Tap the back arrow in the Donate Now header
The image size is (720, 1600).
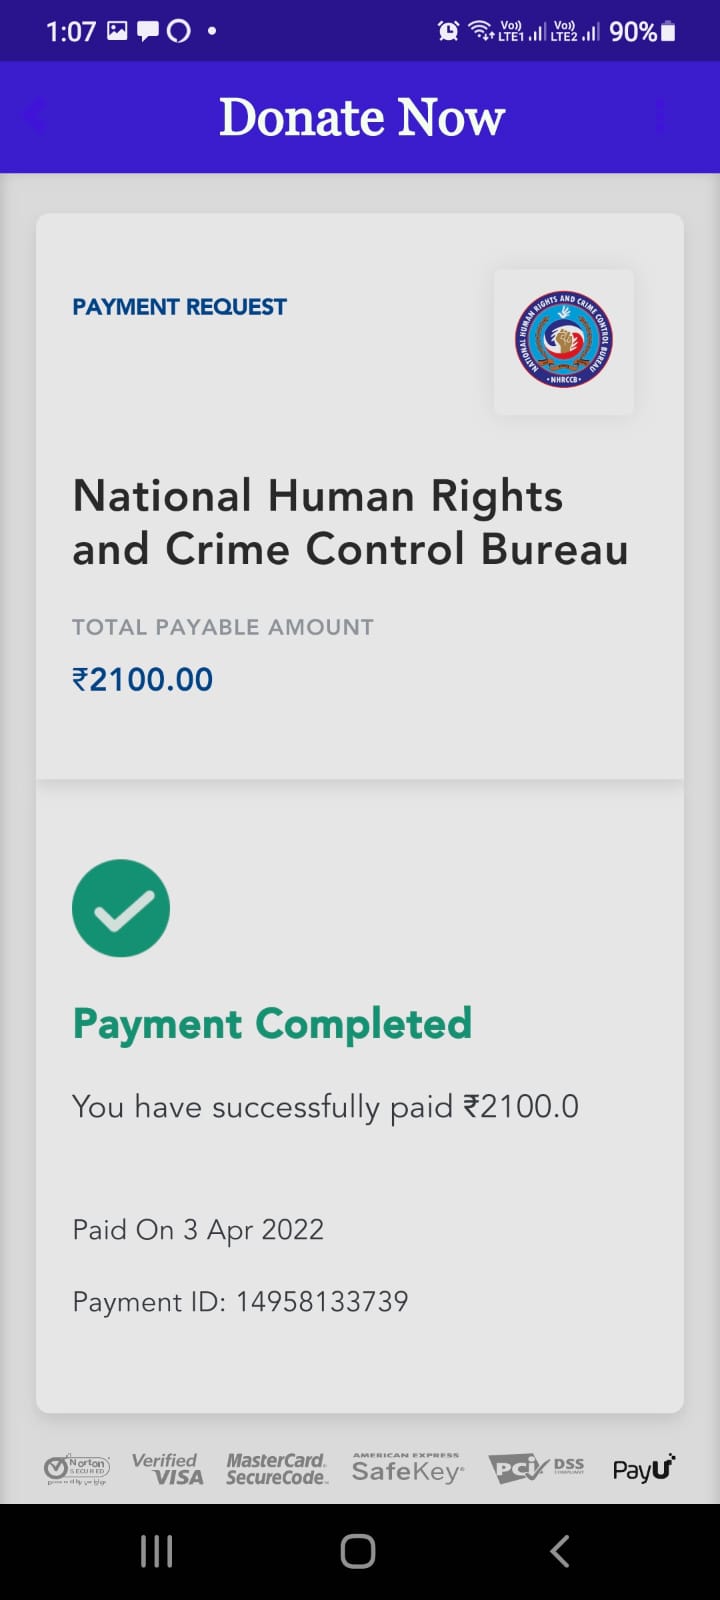click(34, 117)
